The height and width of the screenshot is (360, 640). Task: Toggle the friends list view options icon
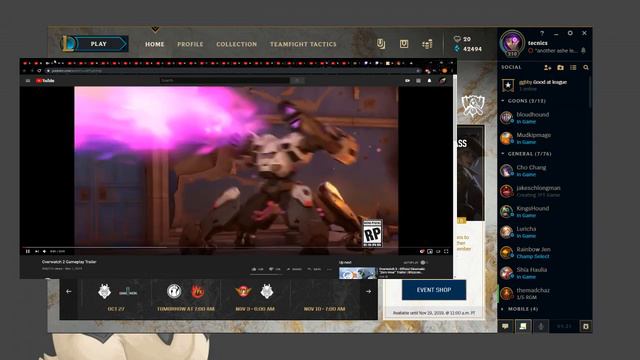point(573,67)
